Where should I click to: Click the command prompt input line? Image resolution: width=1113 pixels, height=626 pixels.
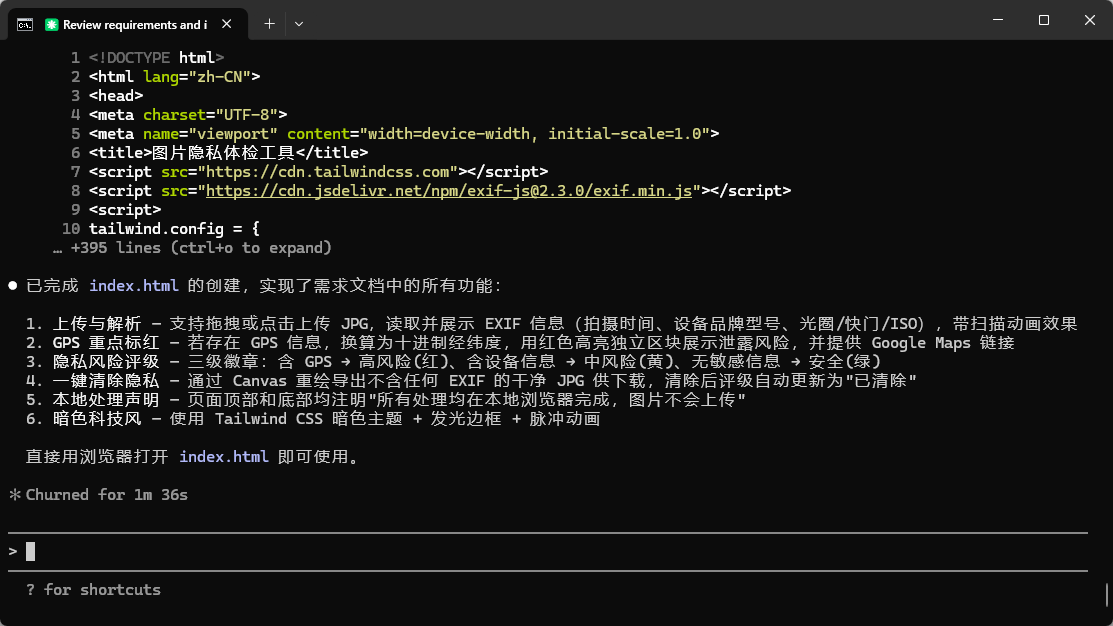[547, 551]
